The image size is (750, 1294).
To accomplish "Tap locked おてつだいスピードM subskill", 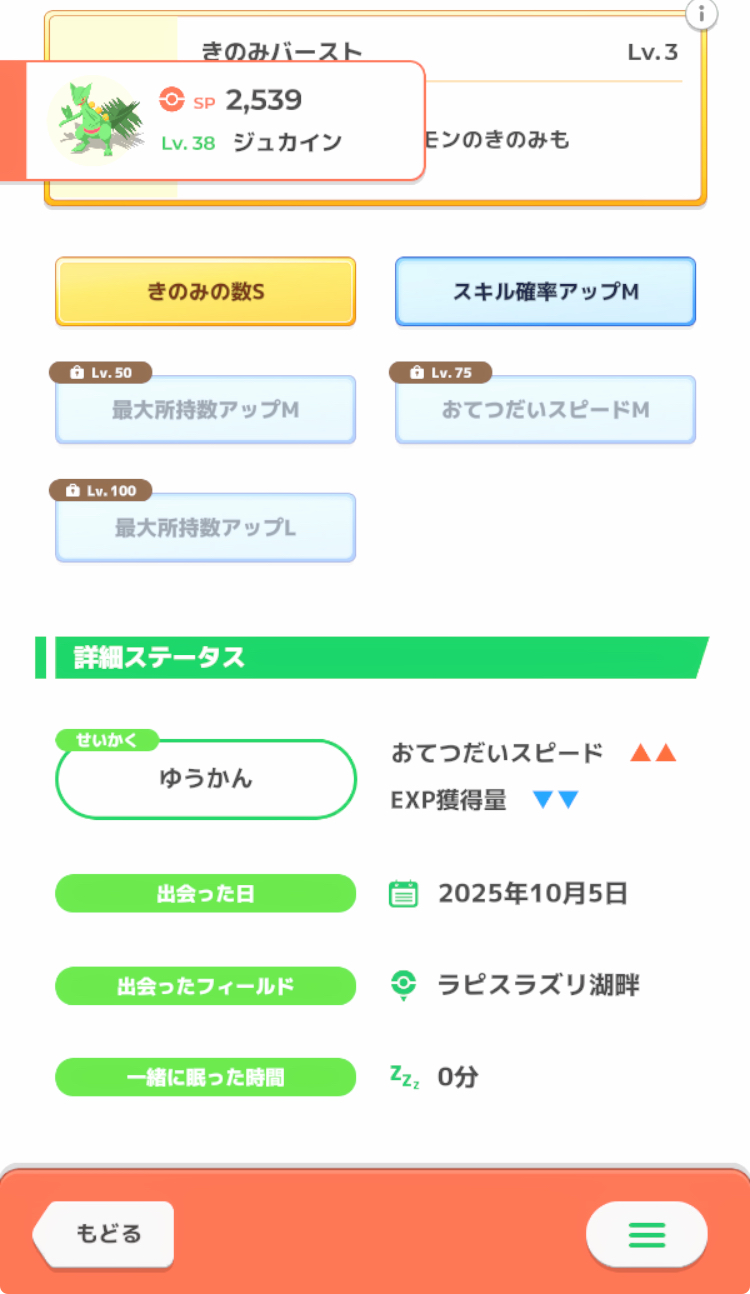I will click(545, 411).
